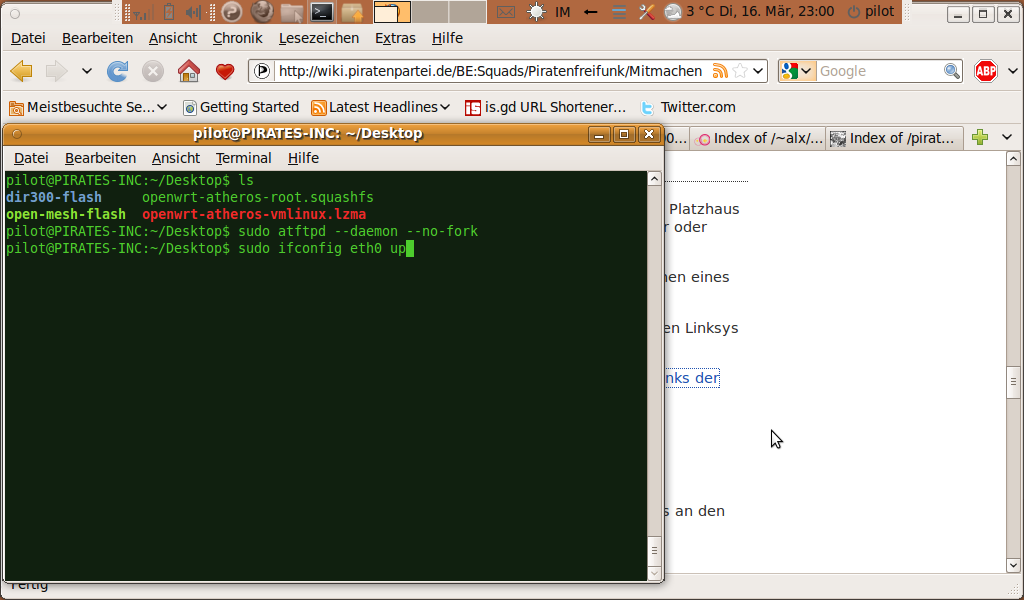Bookmark page with the star icon
This screenshot has width=1024, height=600.
739,71
